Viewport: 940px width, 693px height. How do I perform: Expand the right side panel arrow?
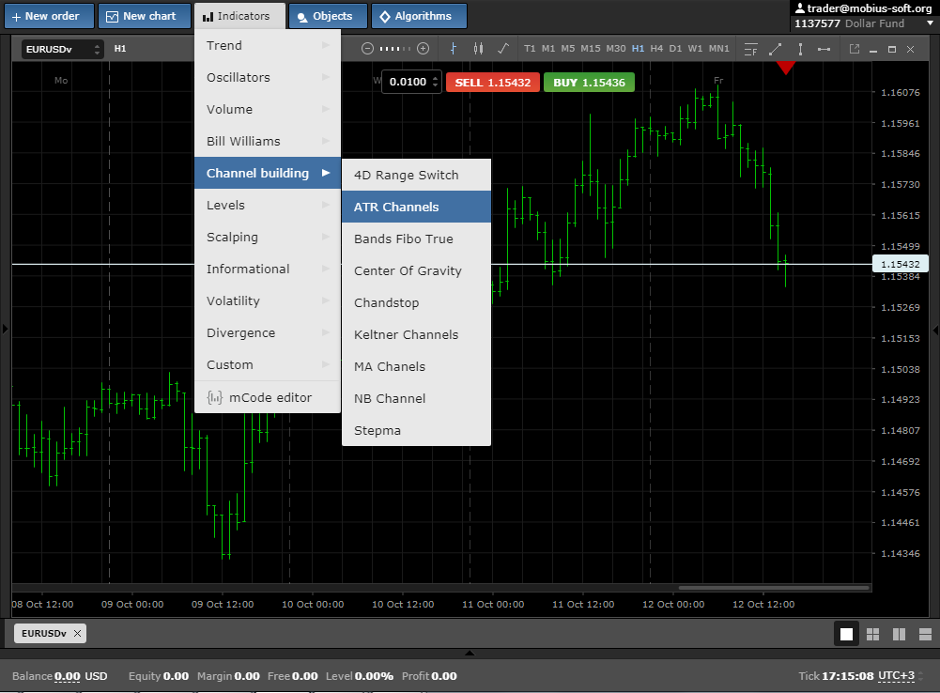[x=935, y=330]
